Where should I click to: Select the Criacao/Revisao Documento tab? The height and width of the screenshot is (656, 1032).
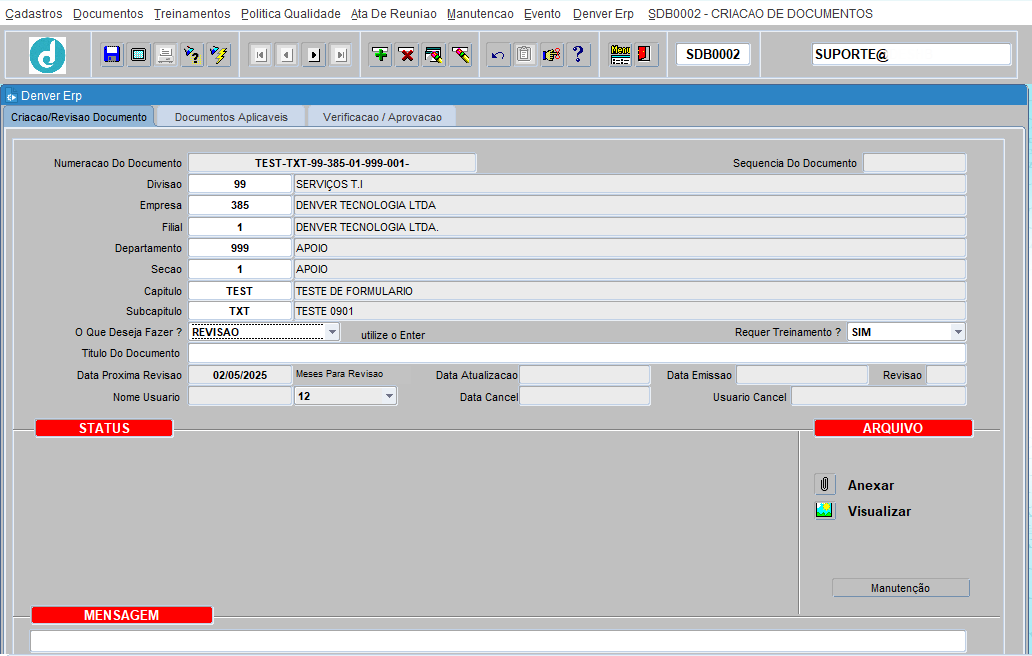click(79, 117)
